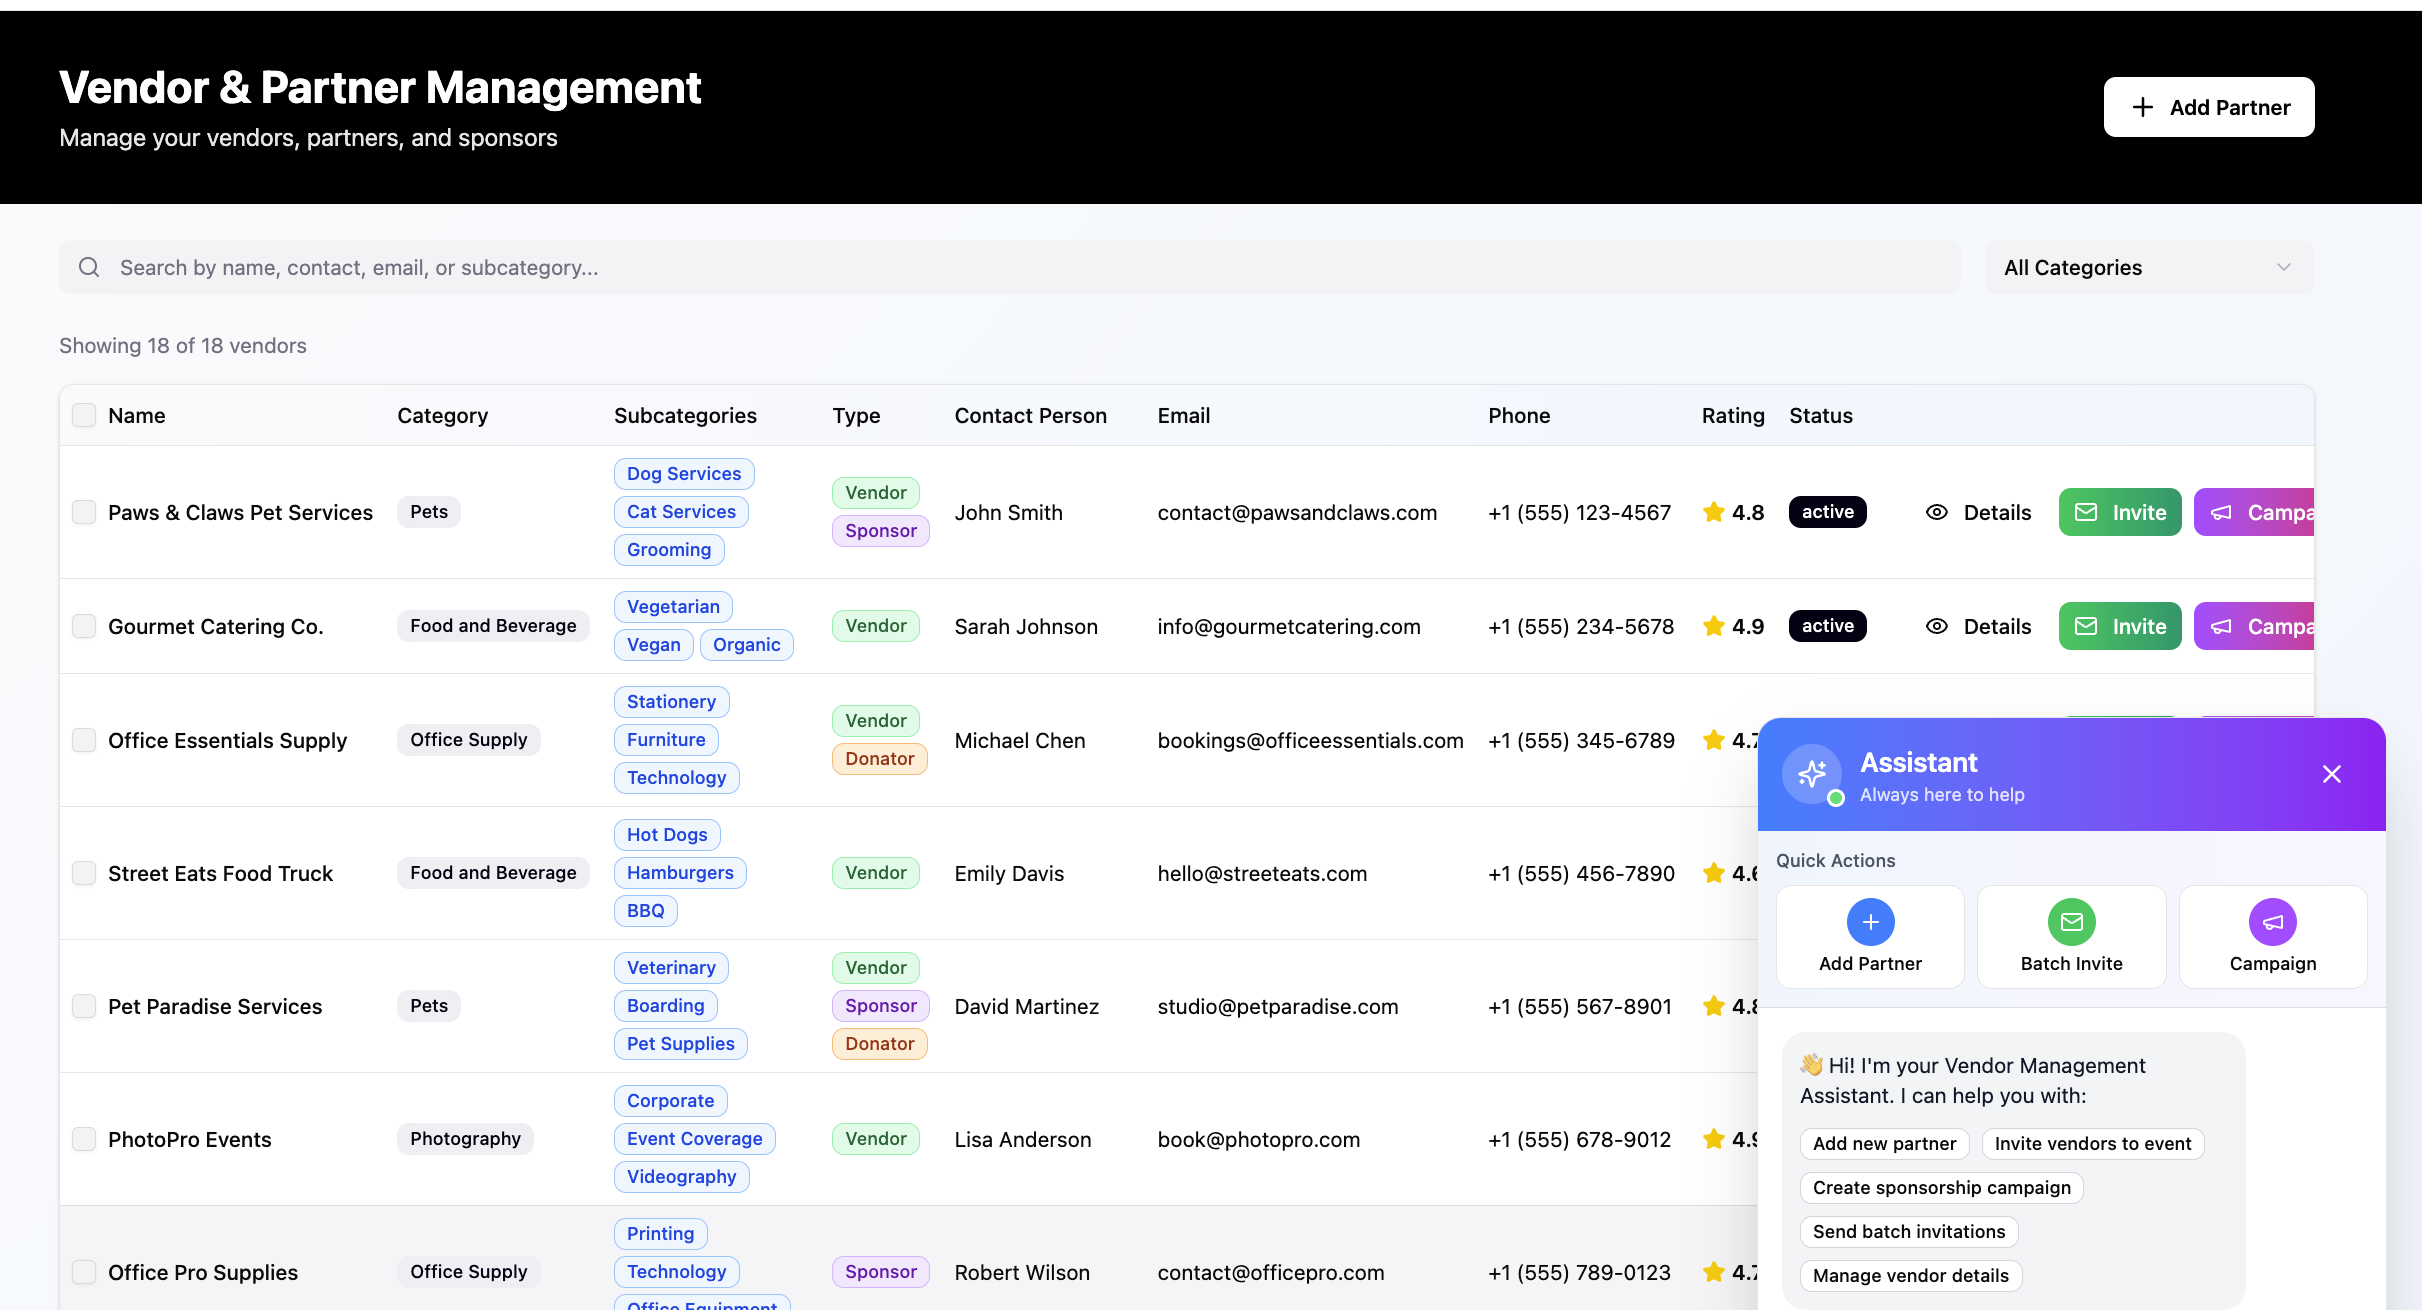The width and height of the screenshot is (2422, 1310).
Task: Check the Street Eats Food Truck row
Action: tap(84, 873)
